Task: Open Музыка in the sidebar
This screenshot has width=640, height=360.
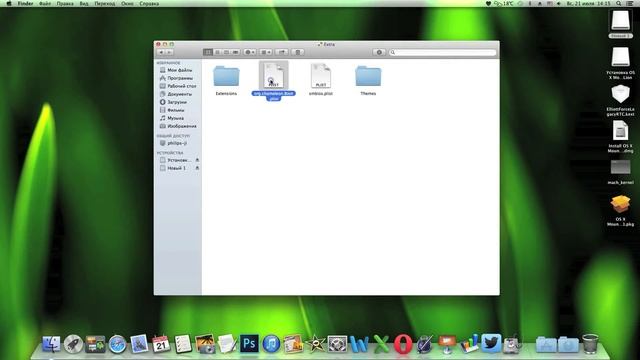Action: (172, 118)
